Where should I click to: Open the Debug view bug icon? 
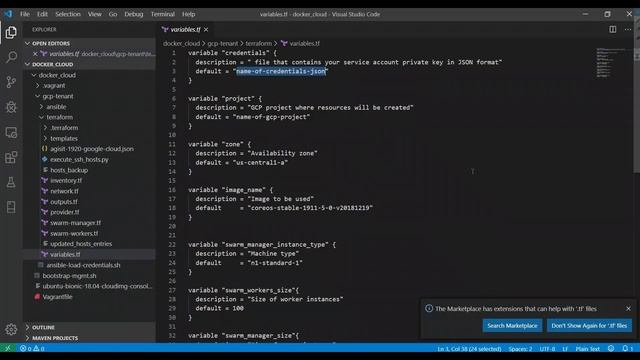pos(11,107)
